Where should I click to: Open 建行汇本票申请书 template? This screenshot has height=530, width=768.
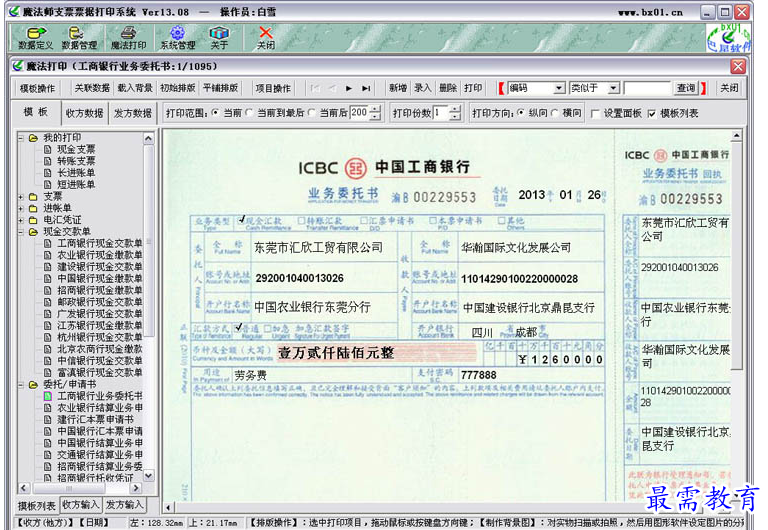coord(95,419)
